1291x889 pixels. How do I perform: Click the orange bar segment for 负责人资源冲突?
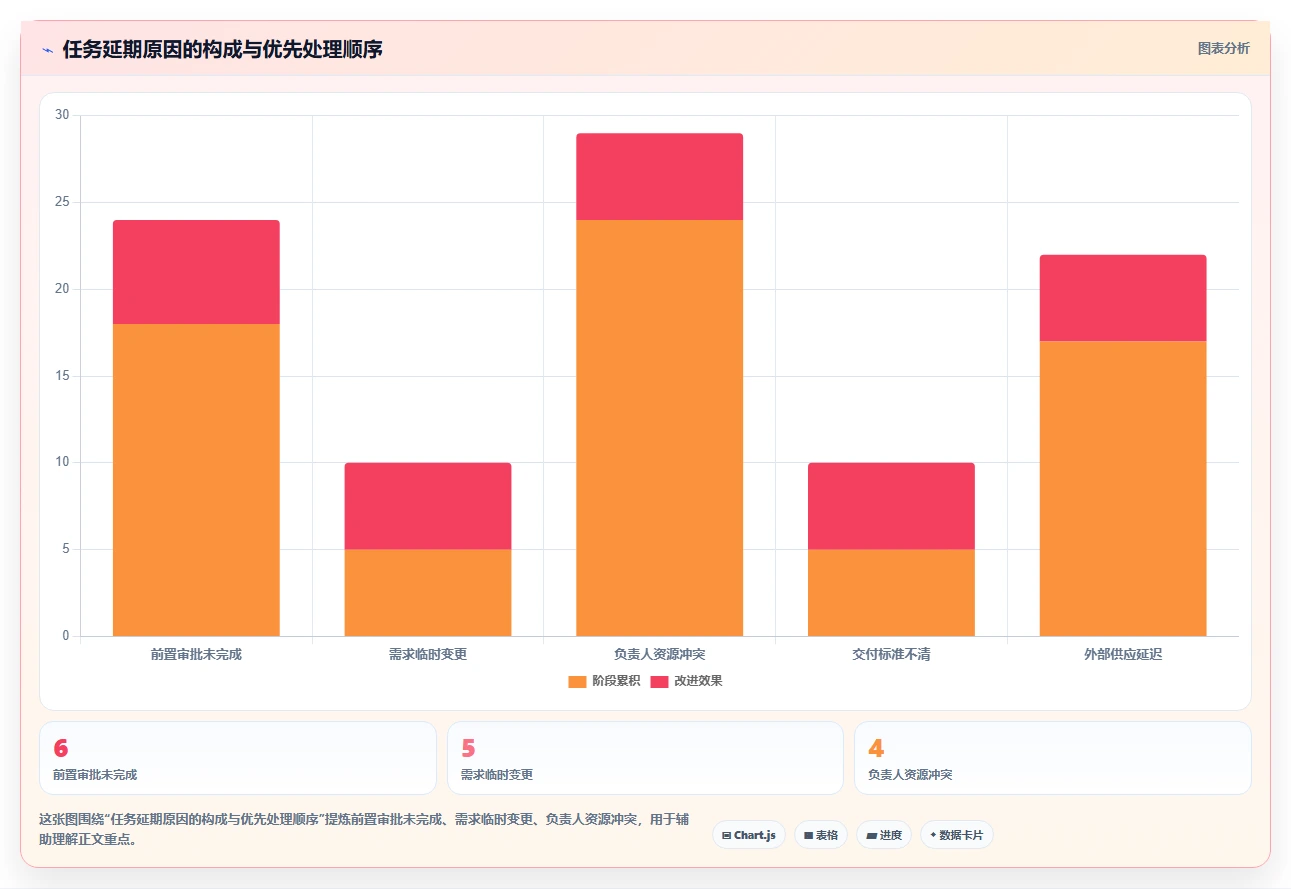660,428
